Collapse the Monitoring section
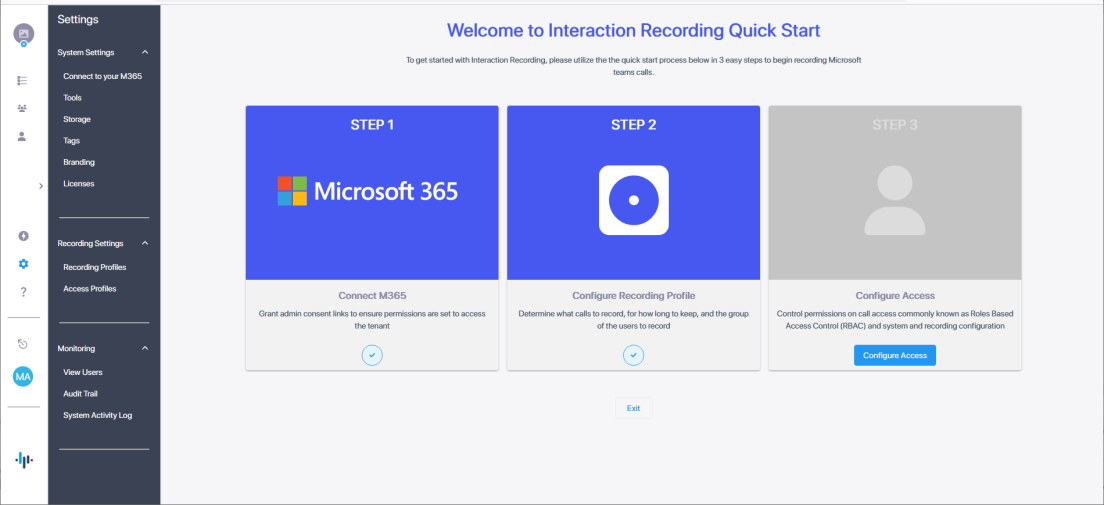This screenshot has width=1104, height=505. click(145, 348)
